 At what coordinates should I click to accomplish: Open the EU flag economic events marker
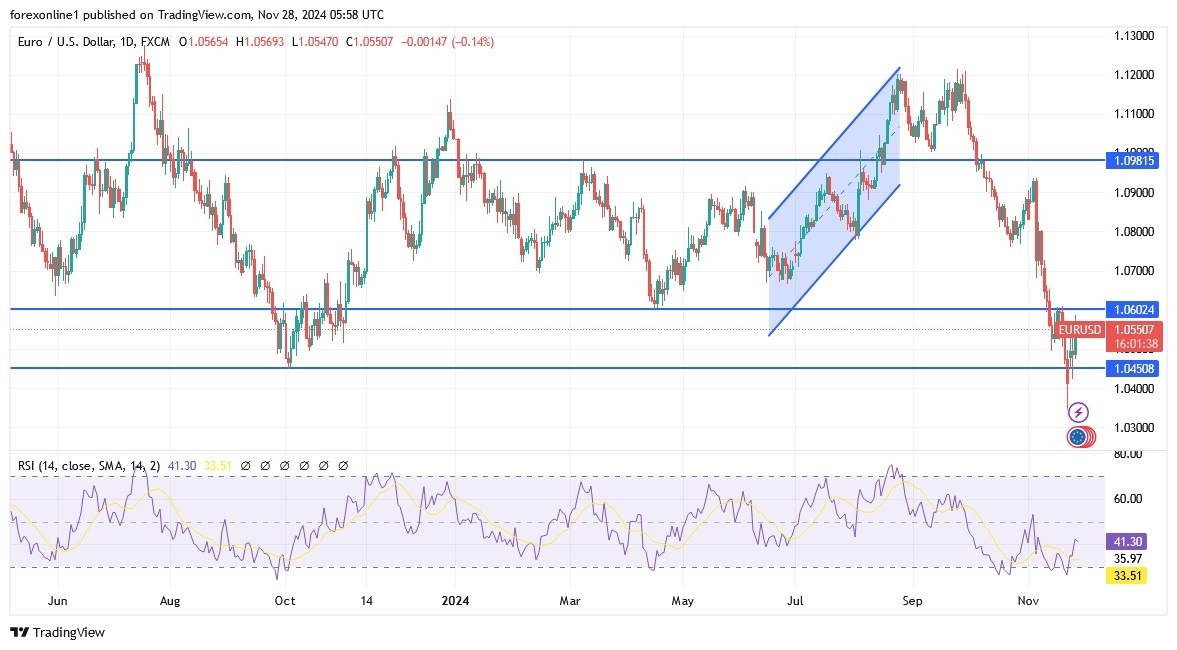[1078, 437]
